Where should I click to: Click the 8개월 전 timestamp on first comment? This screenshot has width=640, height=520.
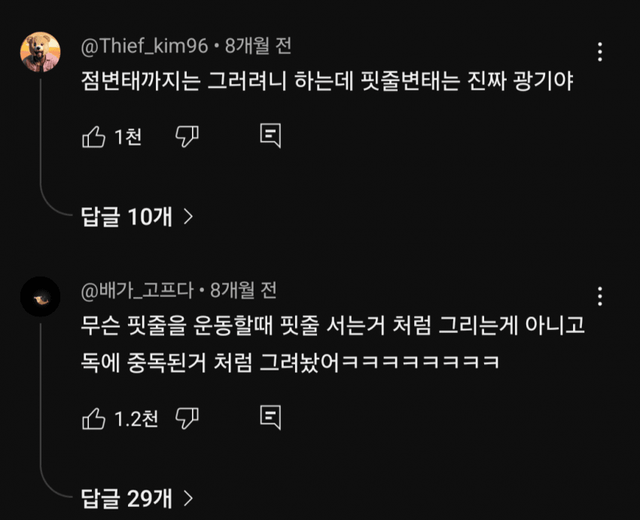coord(258,46)
